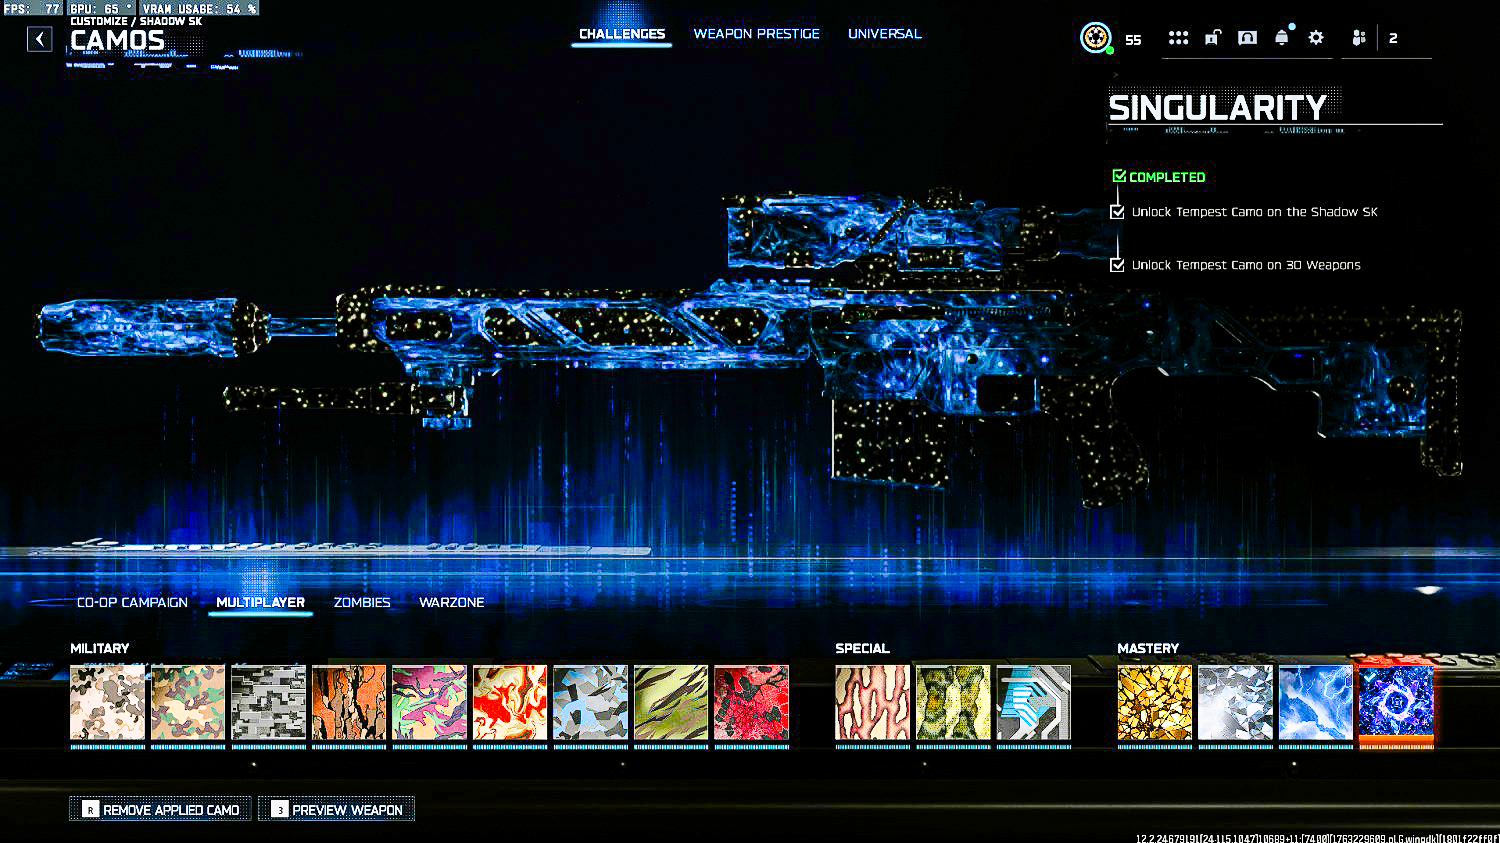The height and width of the screenshot is (843, 1500).
Task: Click the R key icon on Remove Applied Camo
Action: point(90,809)
